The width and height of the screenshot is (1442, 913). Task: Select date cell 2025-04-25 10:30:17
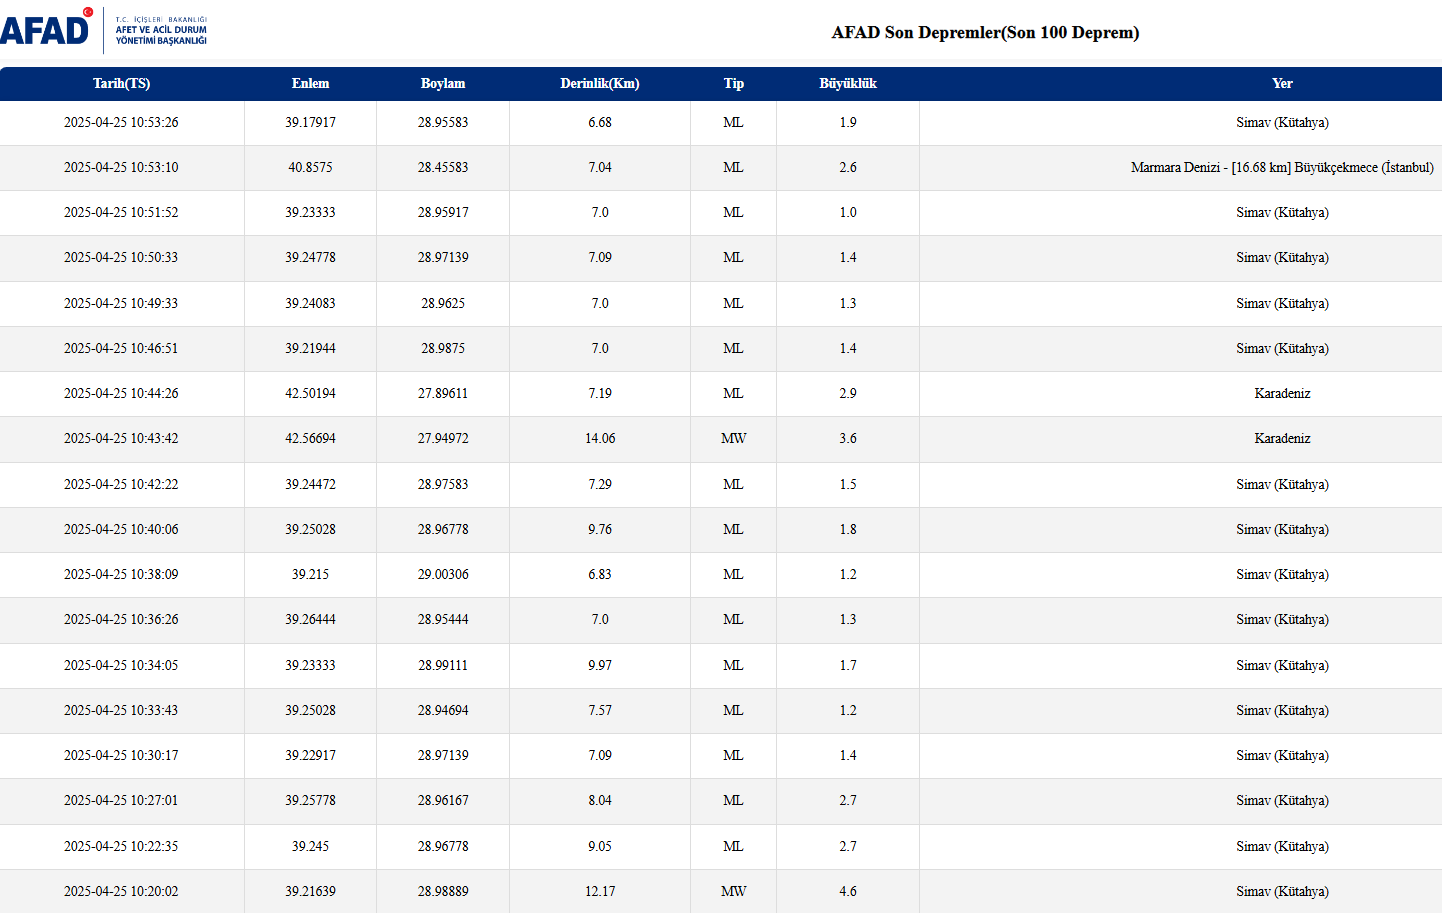(121, 755)
